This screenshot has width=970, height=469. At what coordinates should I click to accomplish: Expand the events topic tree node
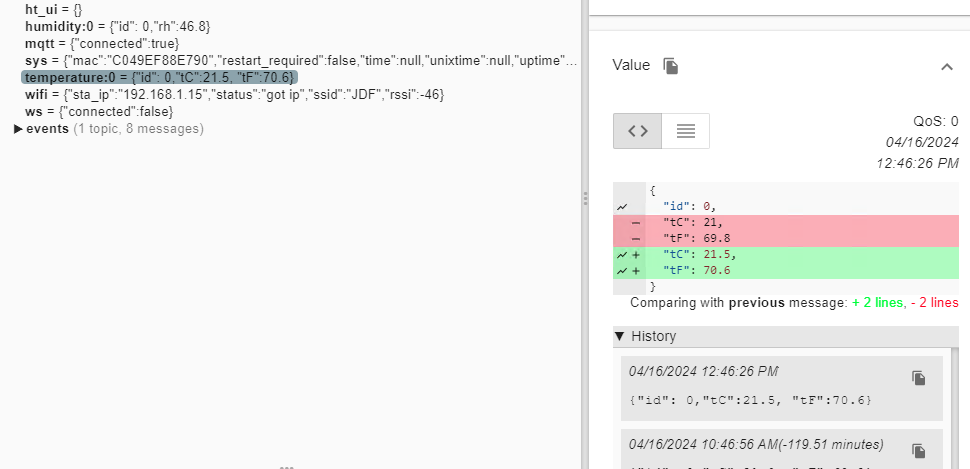(x=19, y=129)
